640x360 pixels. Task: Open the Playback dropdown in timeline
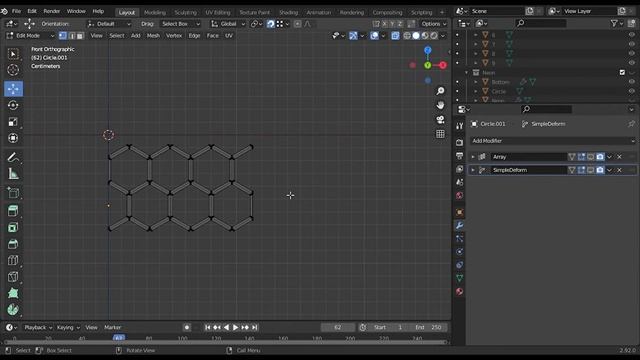click(38, 327)
